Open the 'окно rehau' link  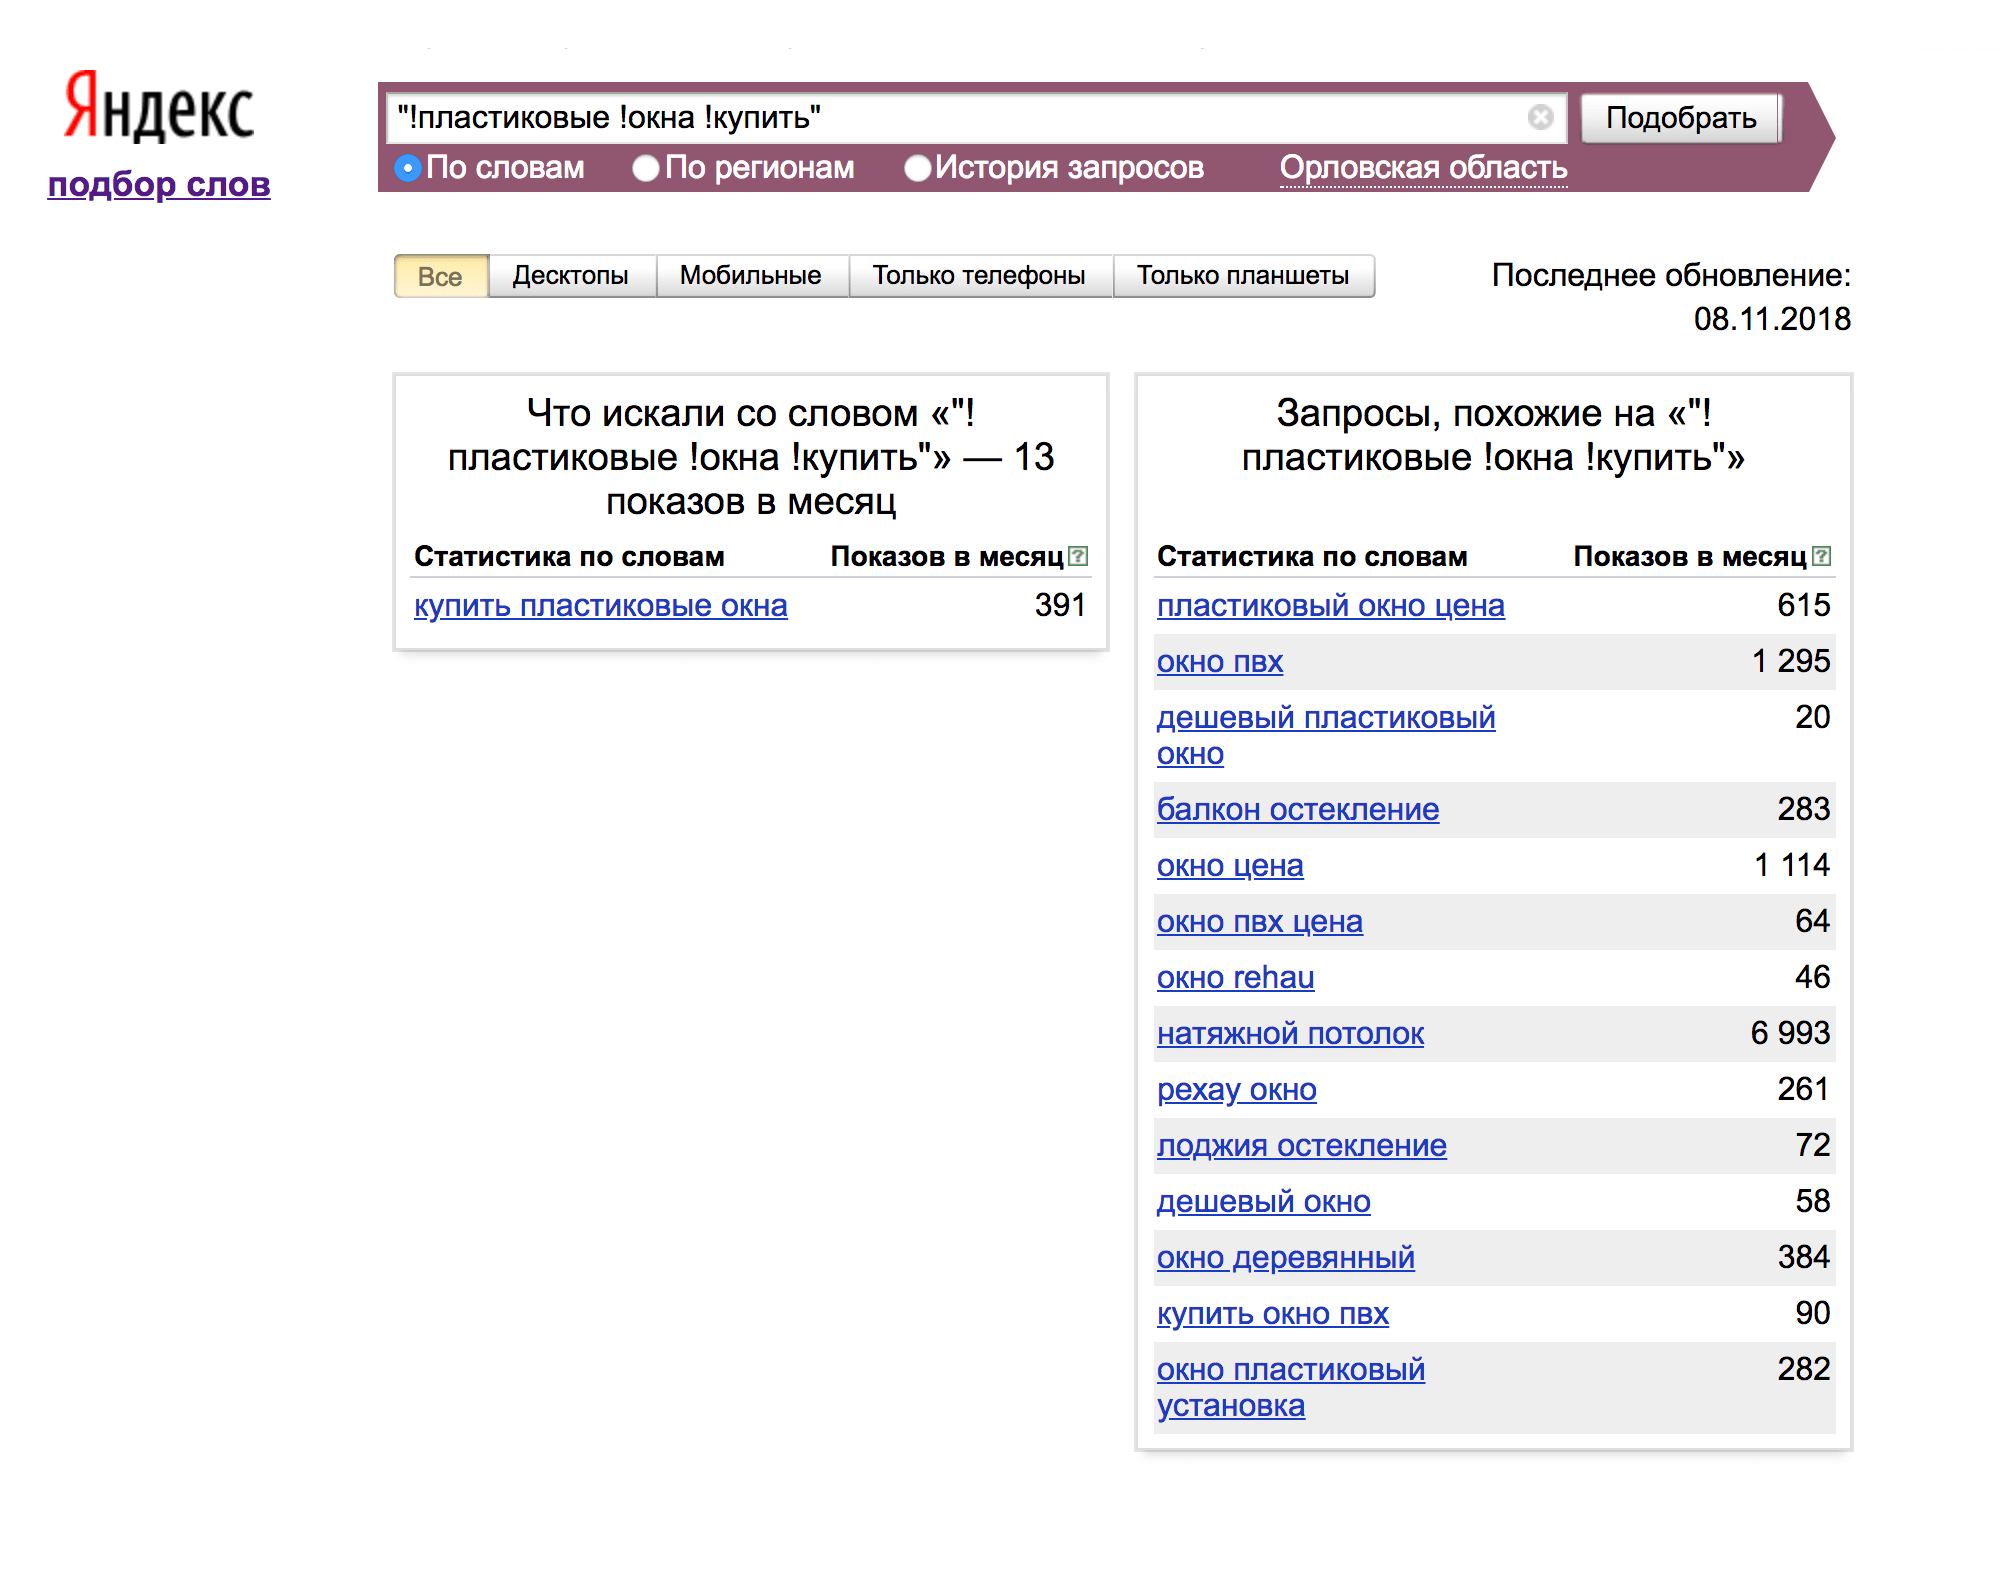[x=1236, y=978]
